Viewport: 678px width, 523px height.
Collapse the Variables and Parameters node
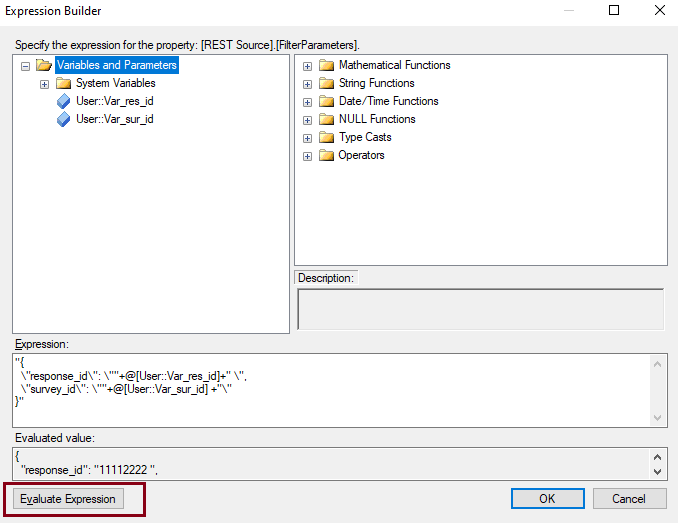tap(26, 66)
